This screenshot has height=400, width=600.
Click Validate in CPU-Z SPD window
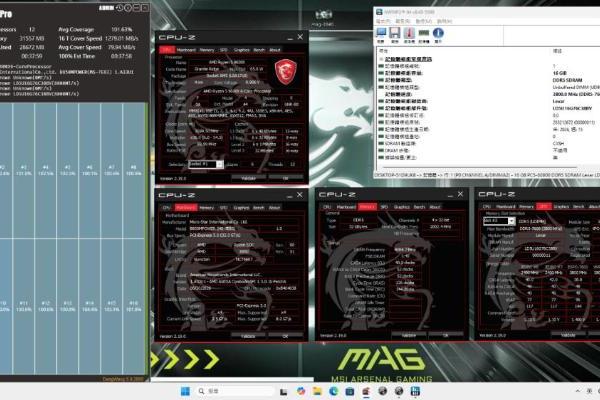(x=568, y=335)
